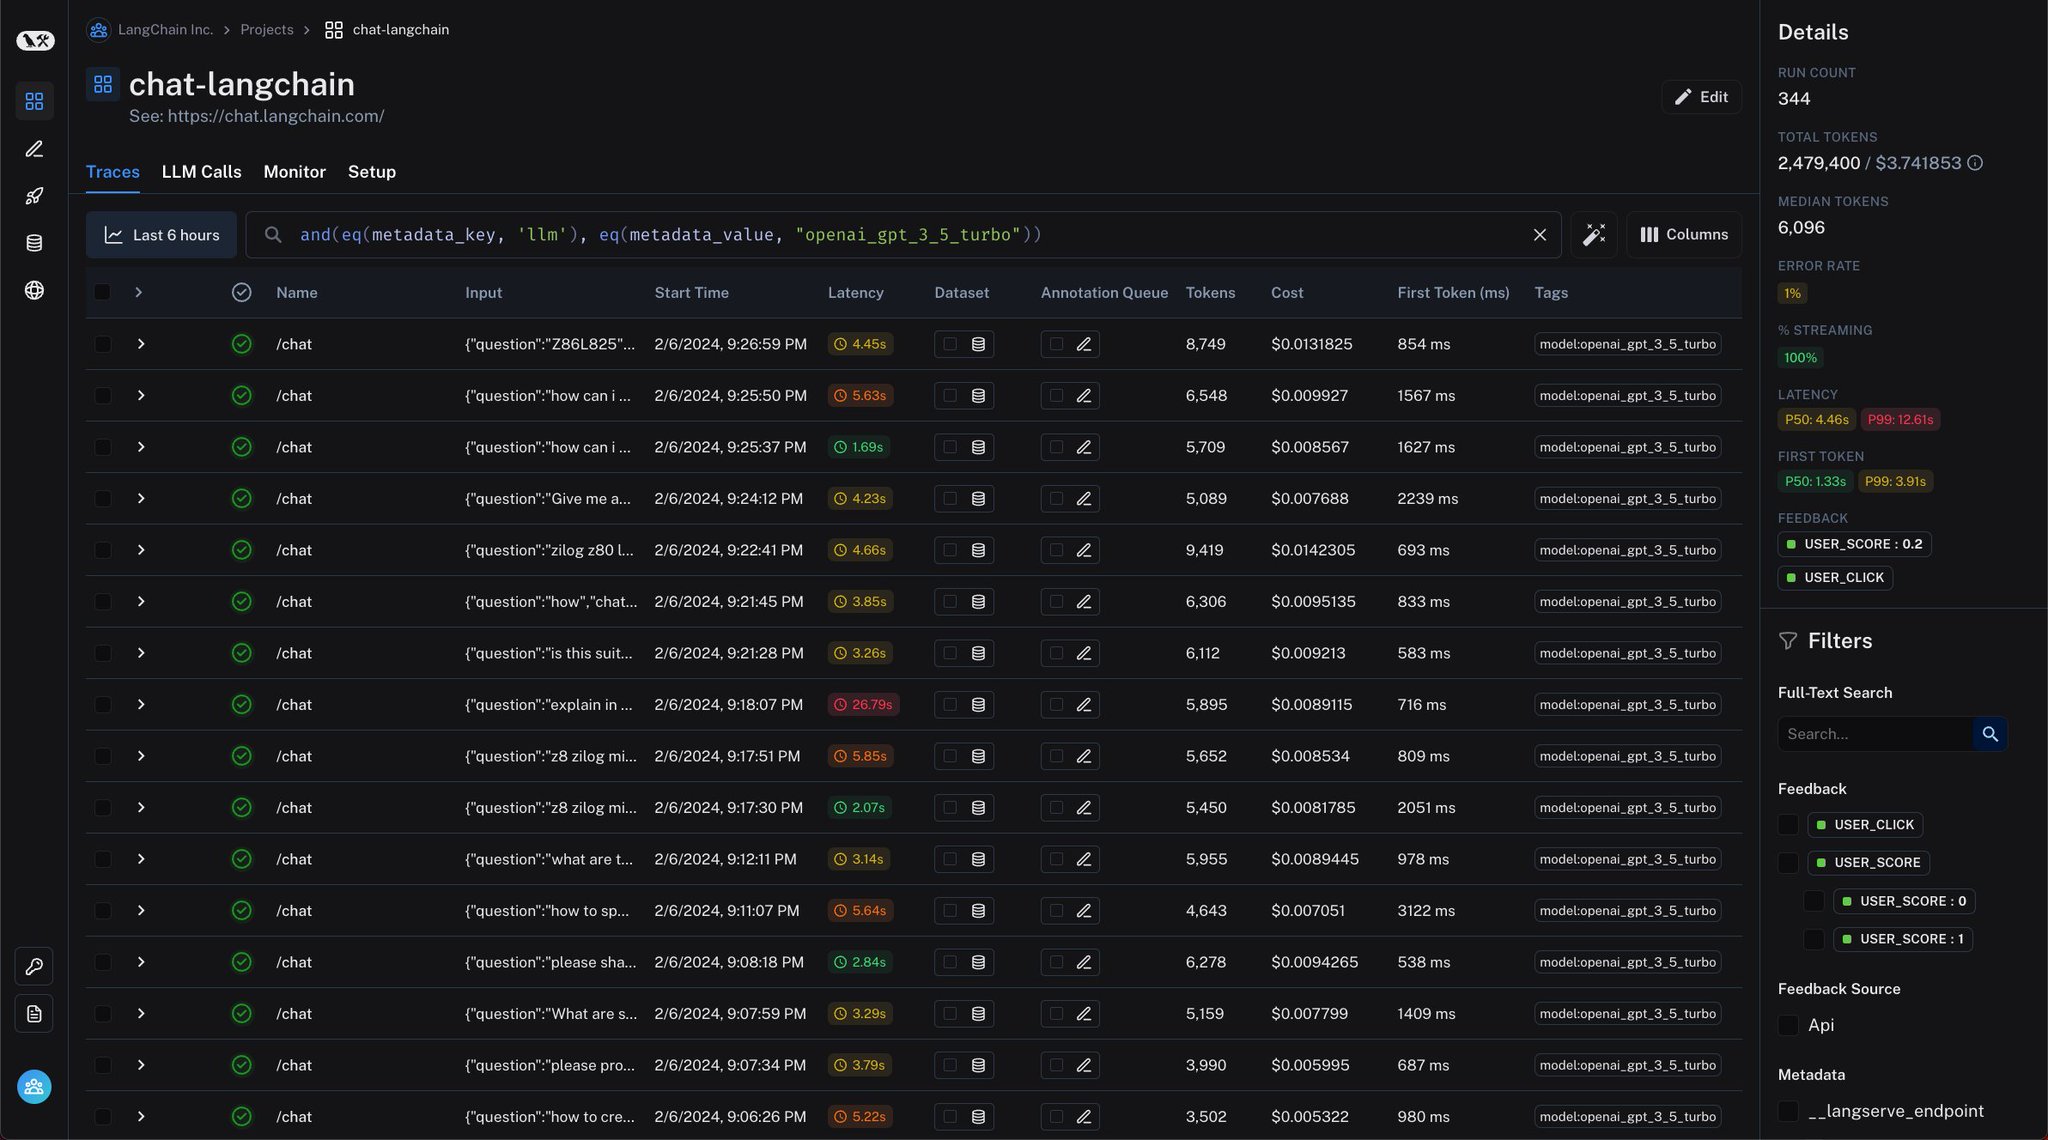Image resolution: width=2048 pixels, height=1140 pixels.
Task: Switch to the Traces tab
Action: point(113,172)
